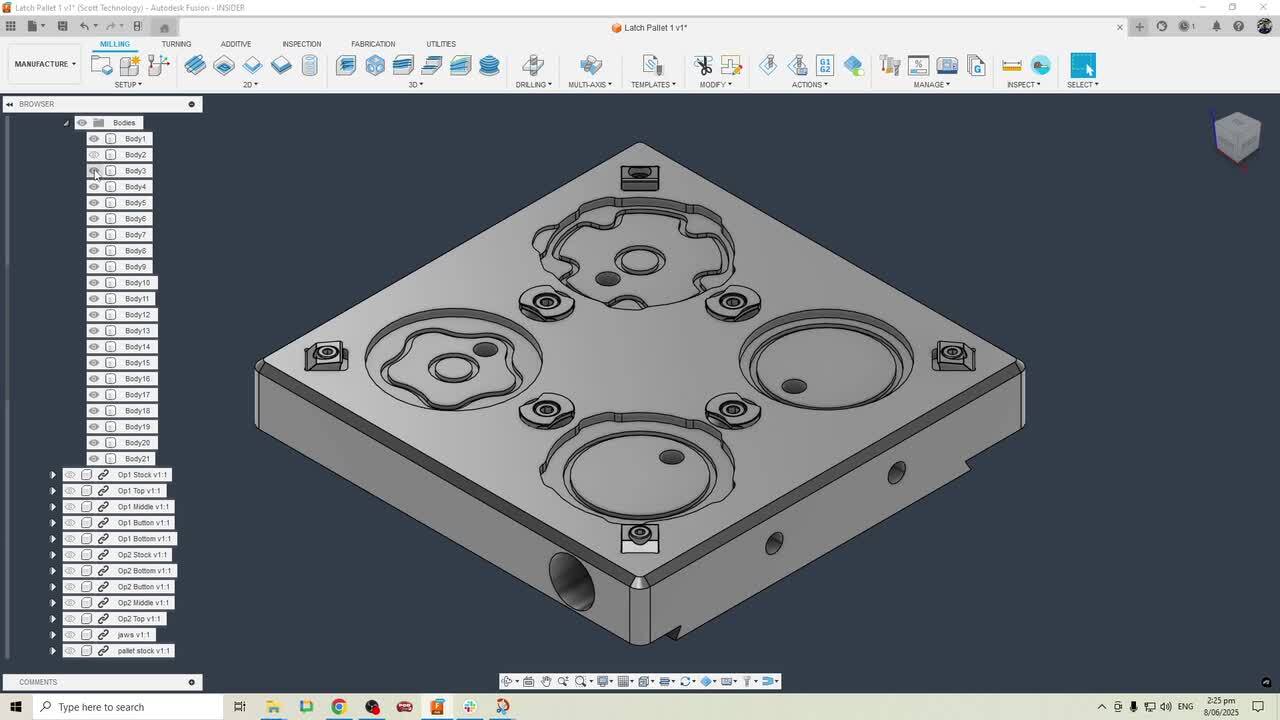The width and height of the screenshot is (1280, 720).
Task: Open the Manufacture workspace dropdown
Action: (x=44, y=64)
